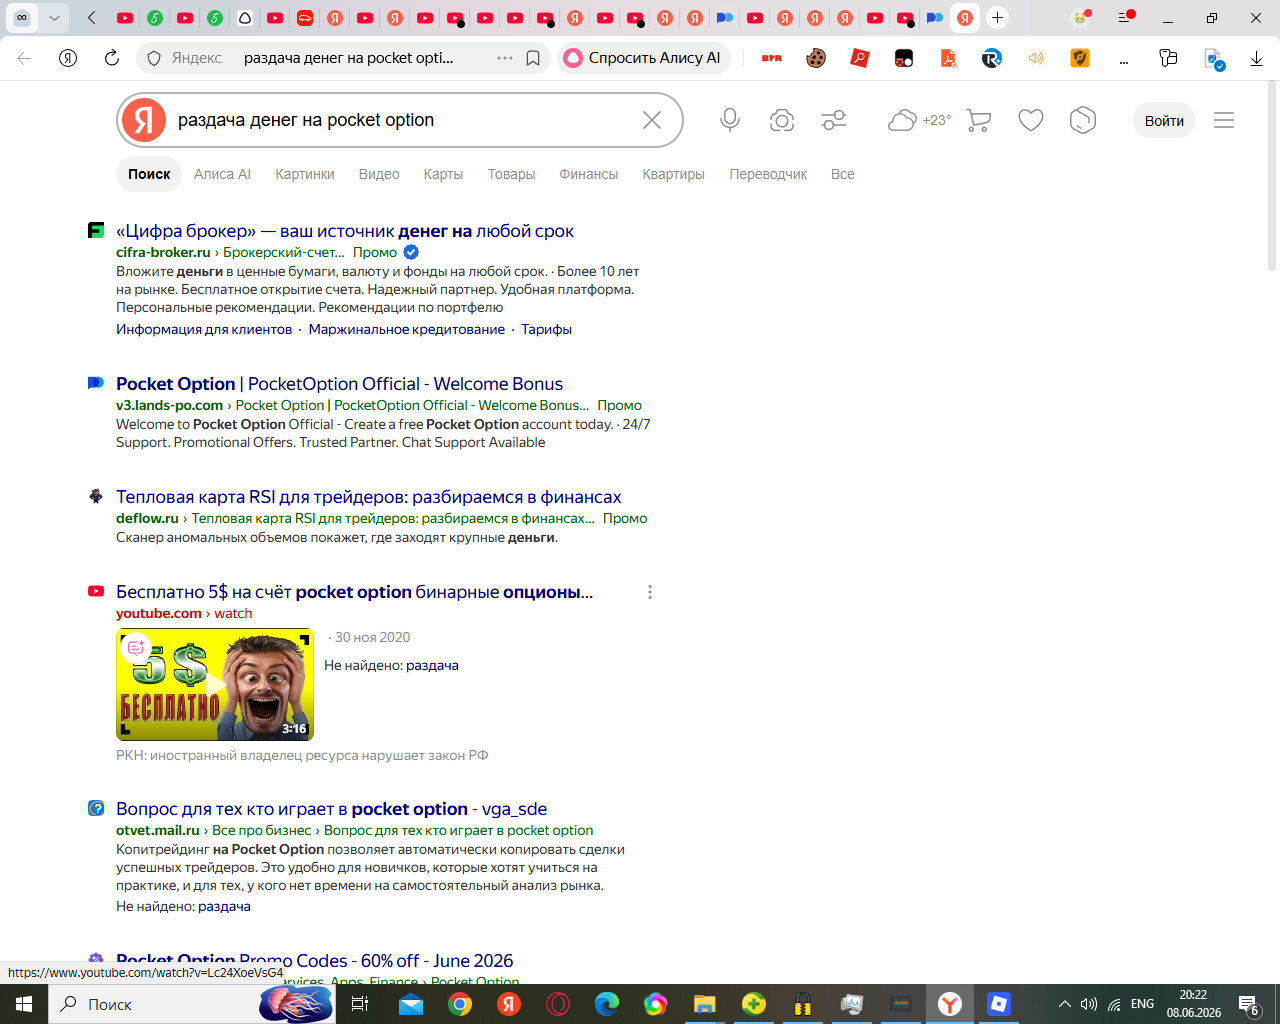Show hidden extensions via the toolbar ellipsis
Screen dimensions: 1280x1024
click(x=1124, y=60)
